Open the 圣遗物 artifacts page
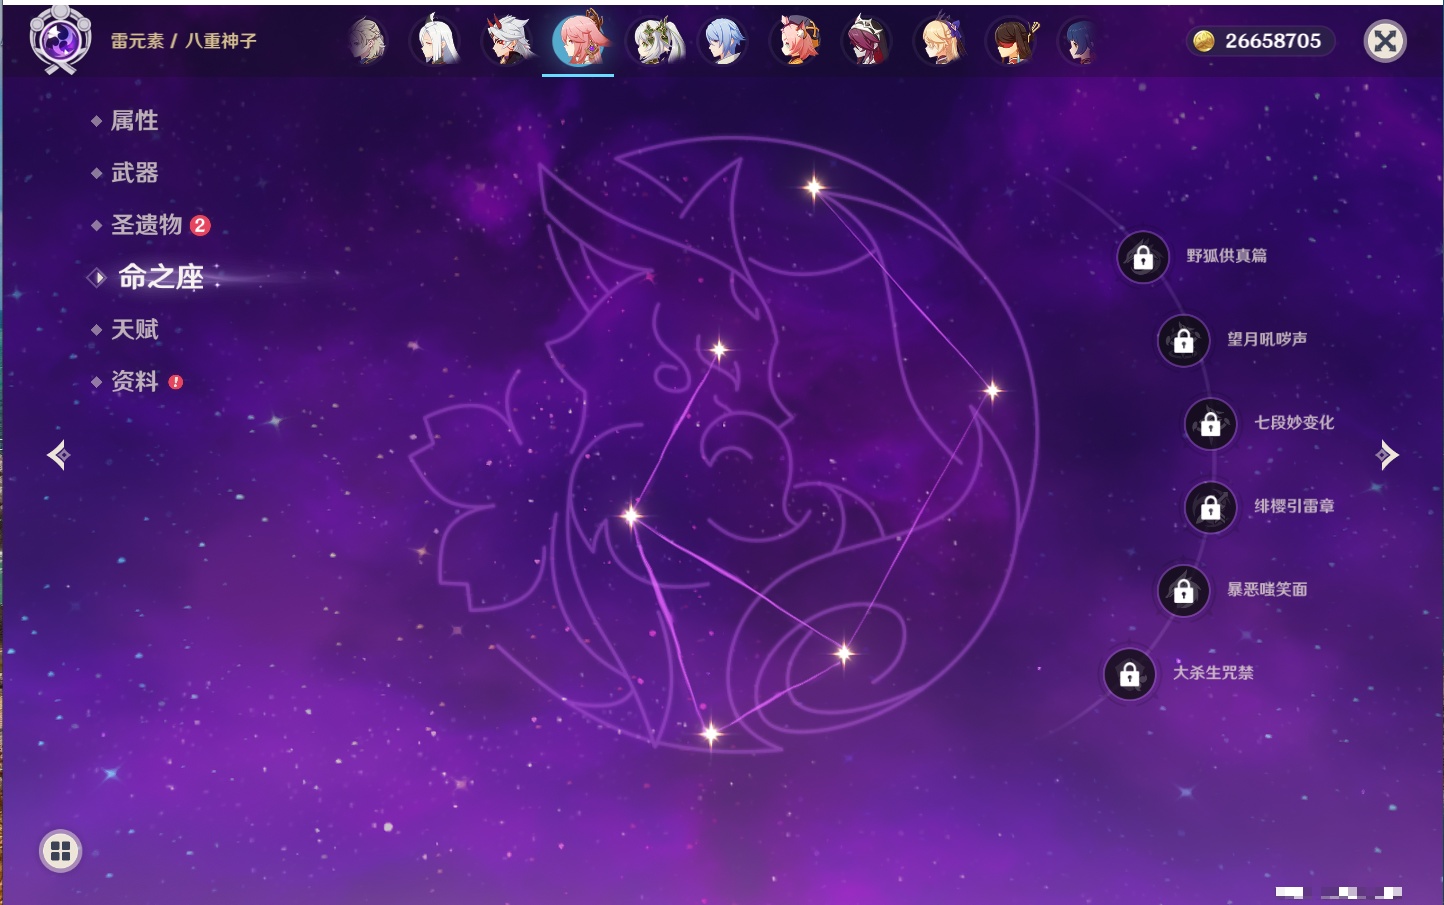 (147, 225)
